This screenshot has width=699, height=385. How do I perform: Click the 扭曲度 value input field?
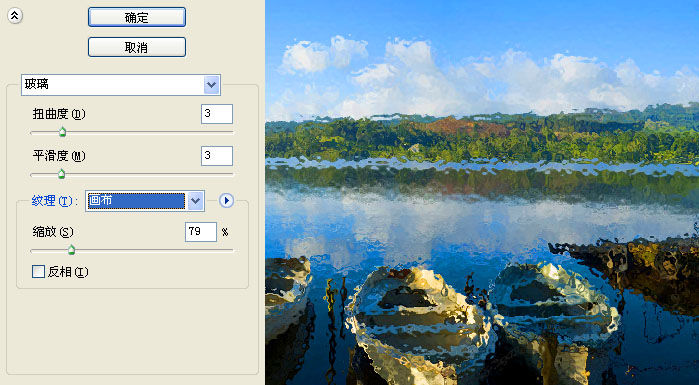(217, 114)
